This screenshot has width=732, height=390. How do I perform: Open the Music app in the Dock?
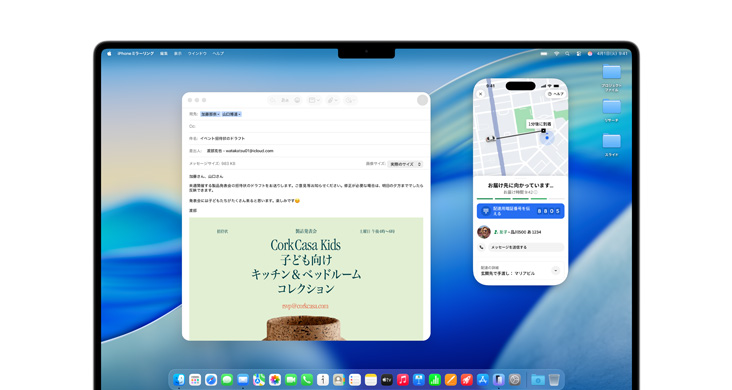click(x=402, y=380)
